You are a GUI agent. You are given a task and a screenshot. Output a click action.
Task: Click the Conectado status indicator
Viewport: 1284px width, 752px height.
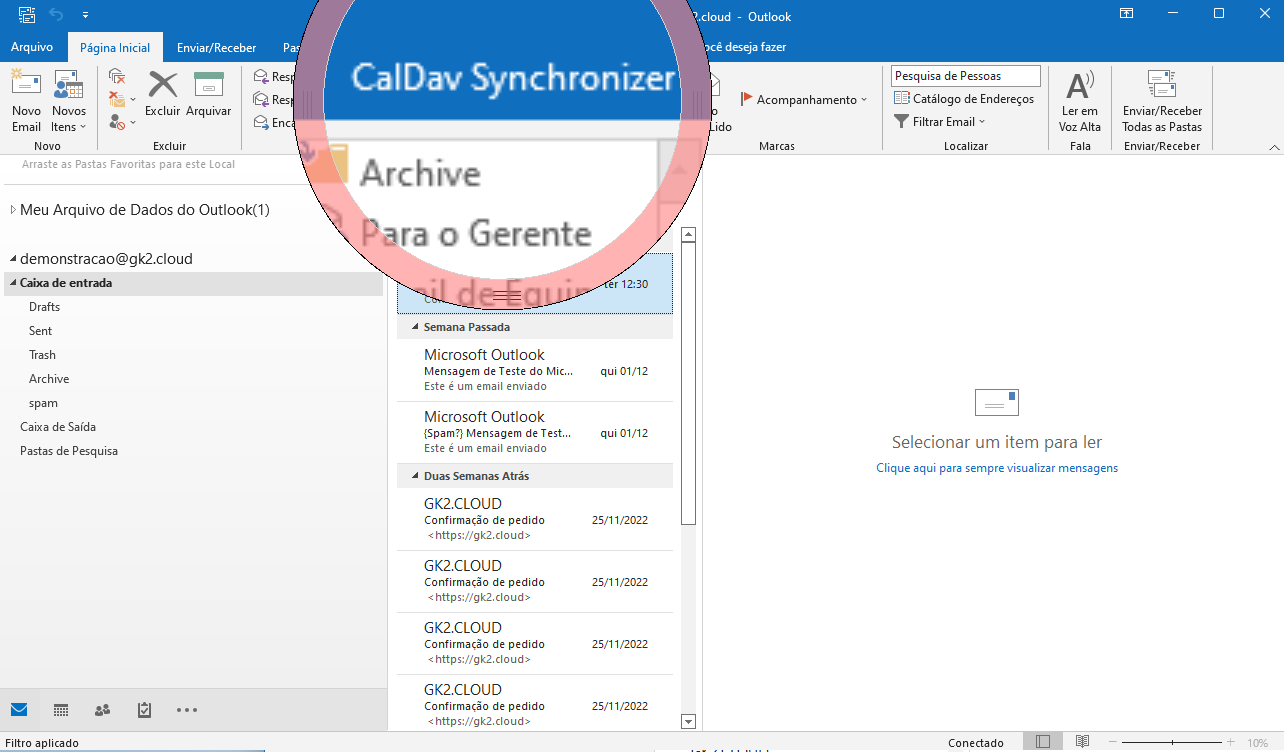pyautogui.click(x=975, y=743)
